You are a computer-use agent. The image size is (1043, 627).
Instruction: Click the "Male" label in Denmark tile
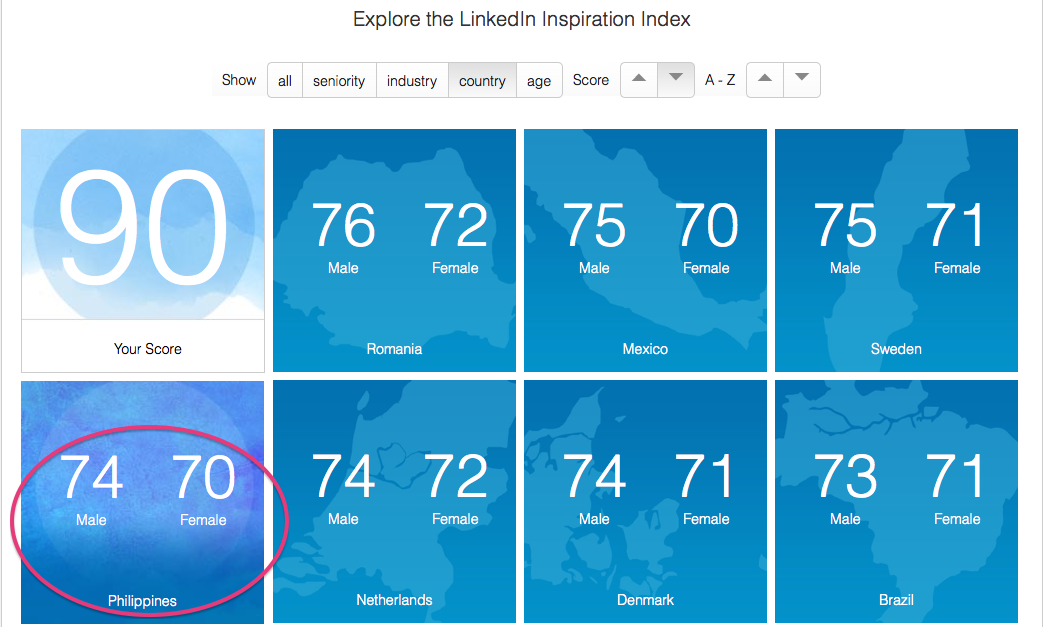(x=594, y=519)
